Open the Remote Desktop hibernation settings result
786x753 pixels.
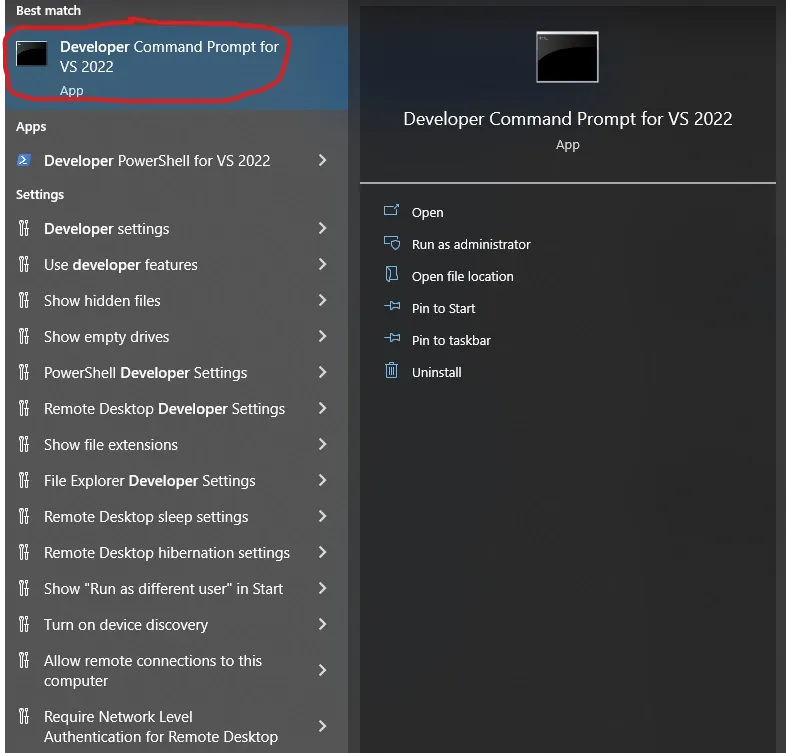[x=167, y=552]
